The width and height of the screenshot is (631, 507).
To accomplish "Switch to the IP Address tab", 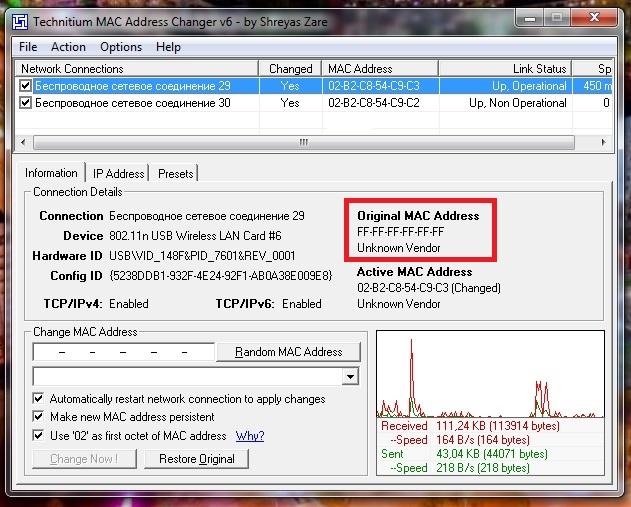I will [118, 174].
